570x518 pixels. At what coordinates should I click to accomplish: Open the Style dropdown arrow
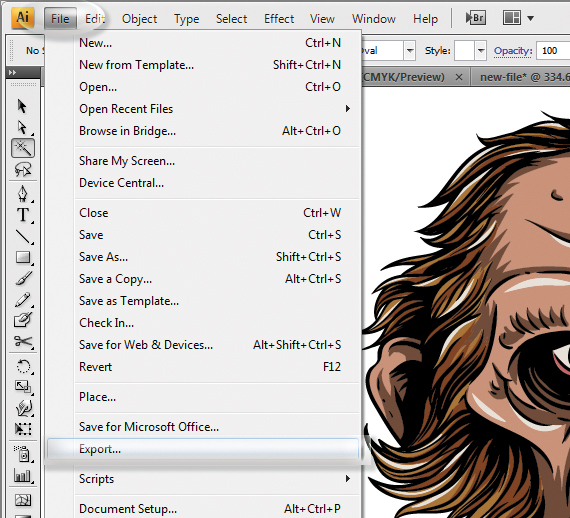point(481,51)
